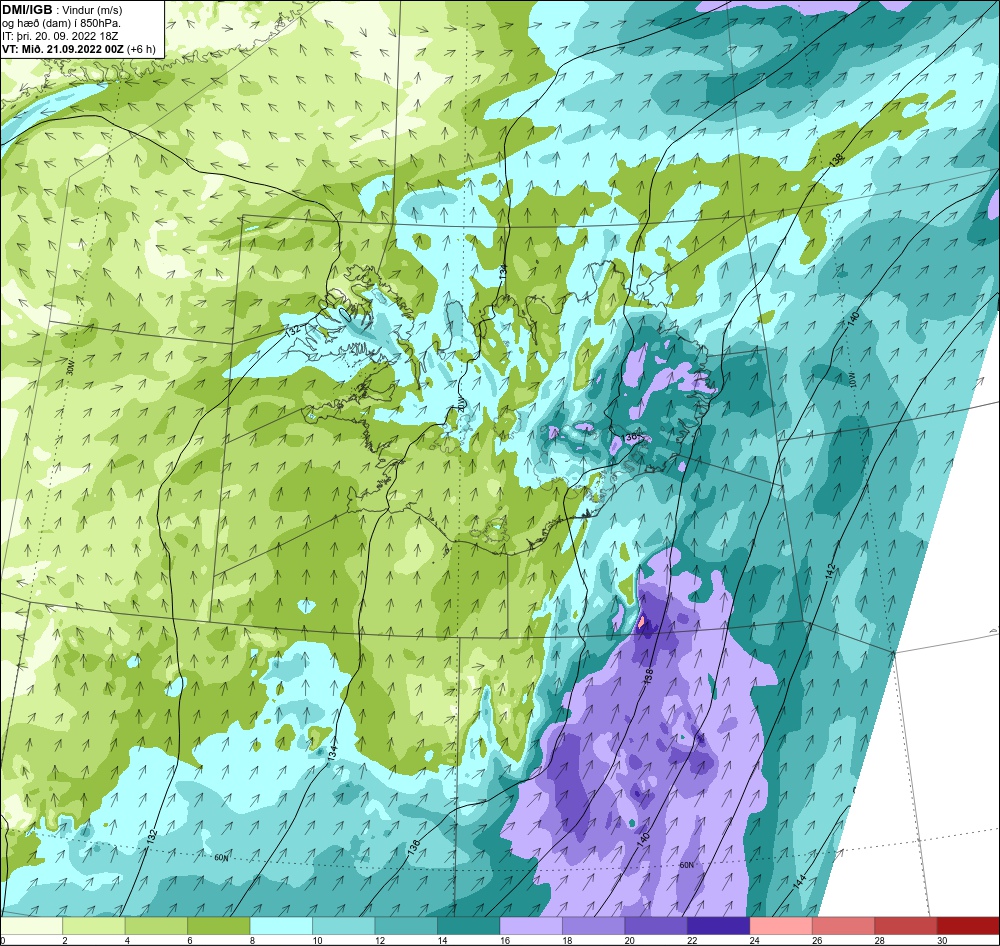
Task: Click the '60N' latitude label below the 132 contour
Action: 221,858
